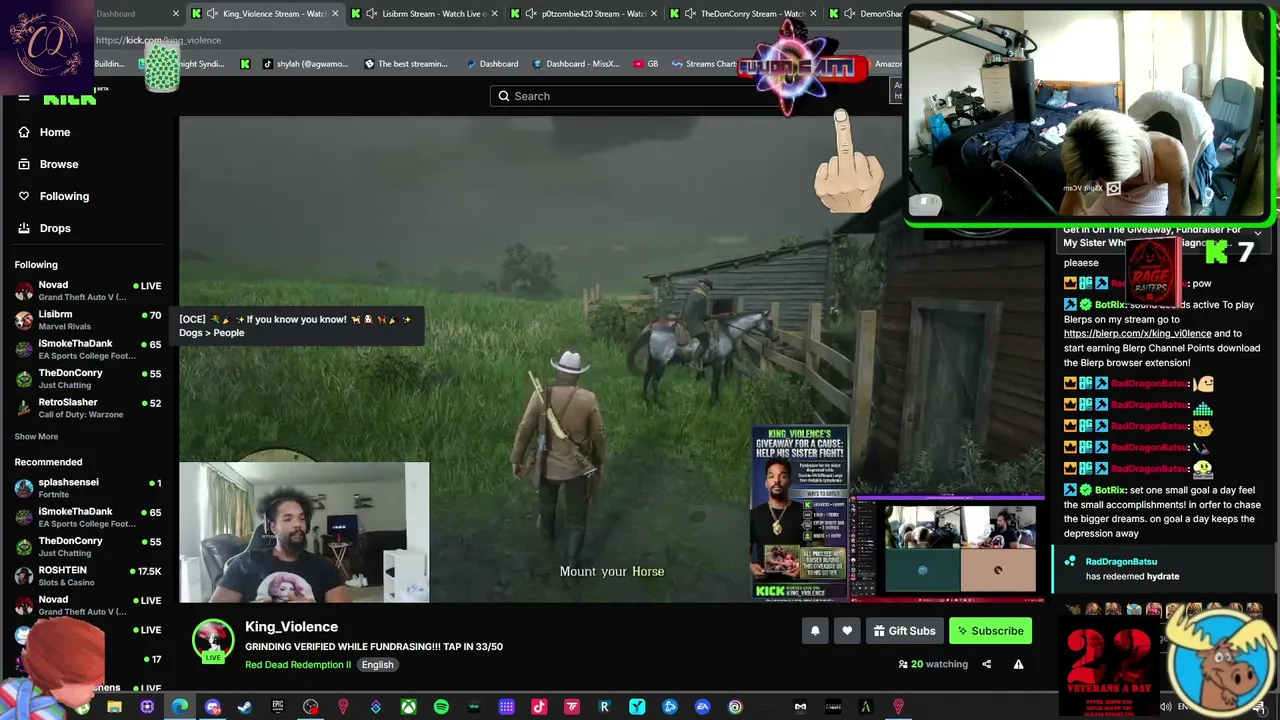Open the Xbox app on the taskbar

tap(408, 707)
